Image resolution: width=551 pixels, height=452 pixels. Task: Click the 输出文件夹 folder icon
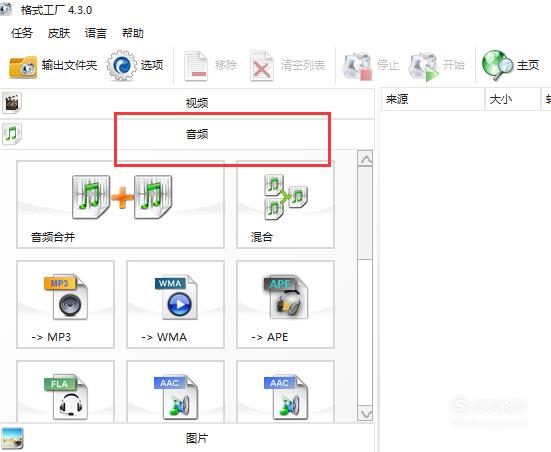pos(23,66)
